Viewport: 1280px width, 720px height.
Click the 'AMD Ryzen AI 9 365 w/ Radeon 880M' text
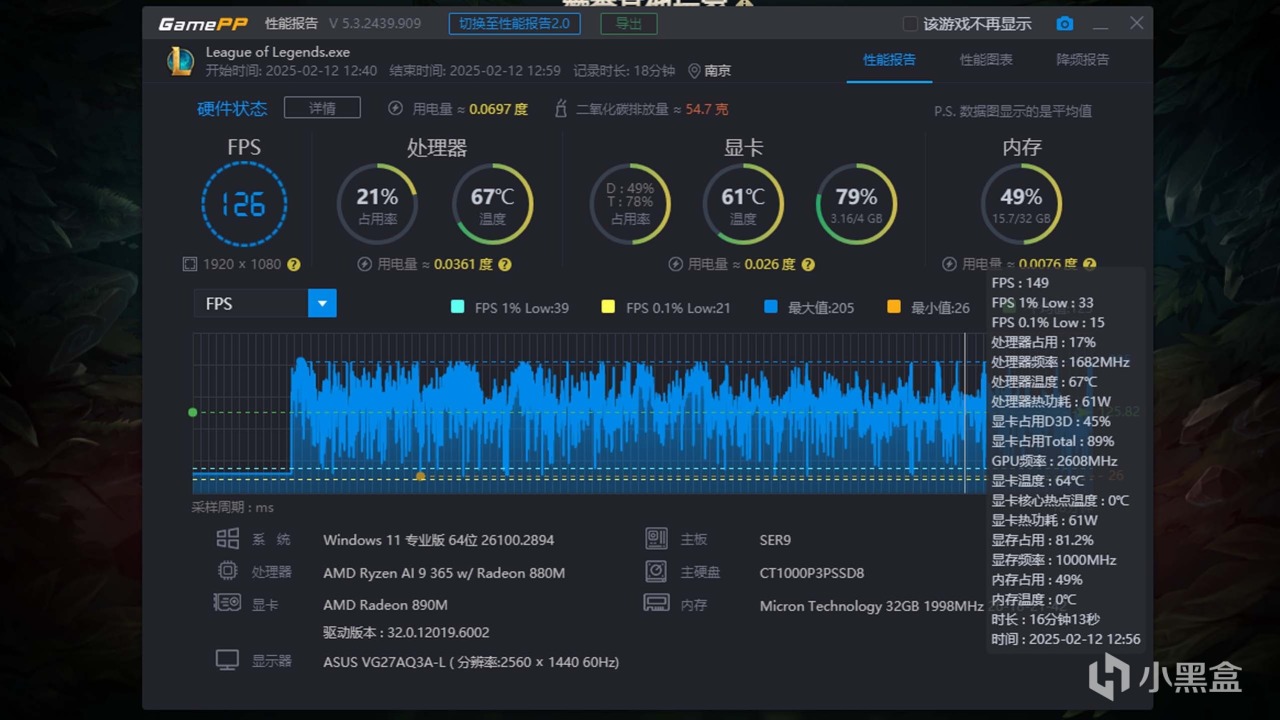(444, 573)
